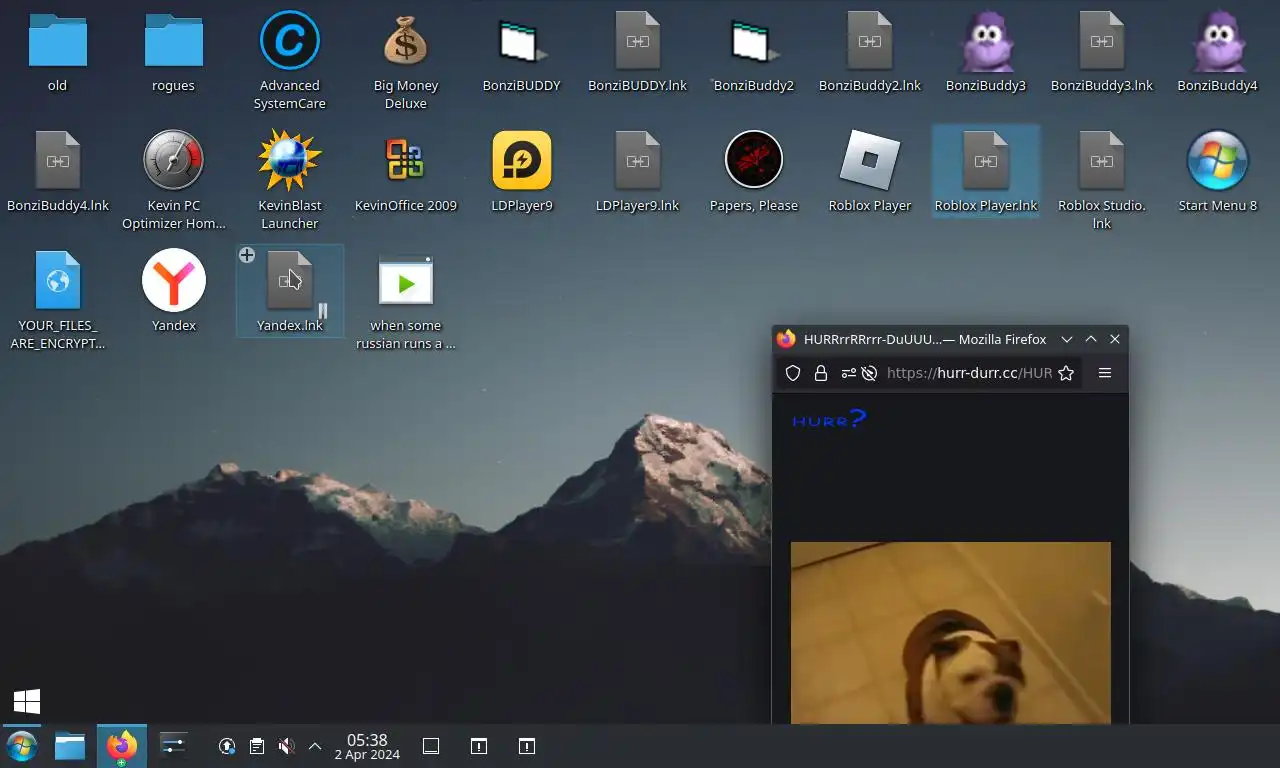This screenshot has height=768, width=1280.
Task: Focus the hurr-durr.cc address bar
Action: [969, 373]
